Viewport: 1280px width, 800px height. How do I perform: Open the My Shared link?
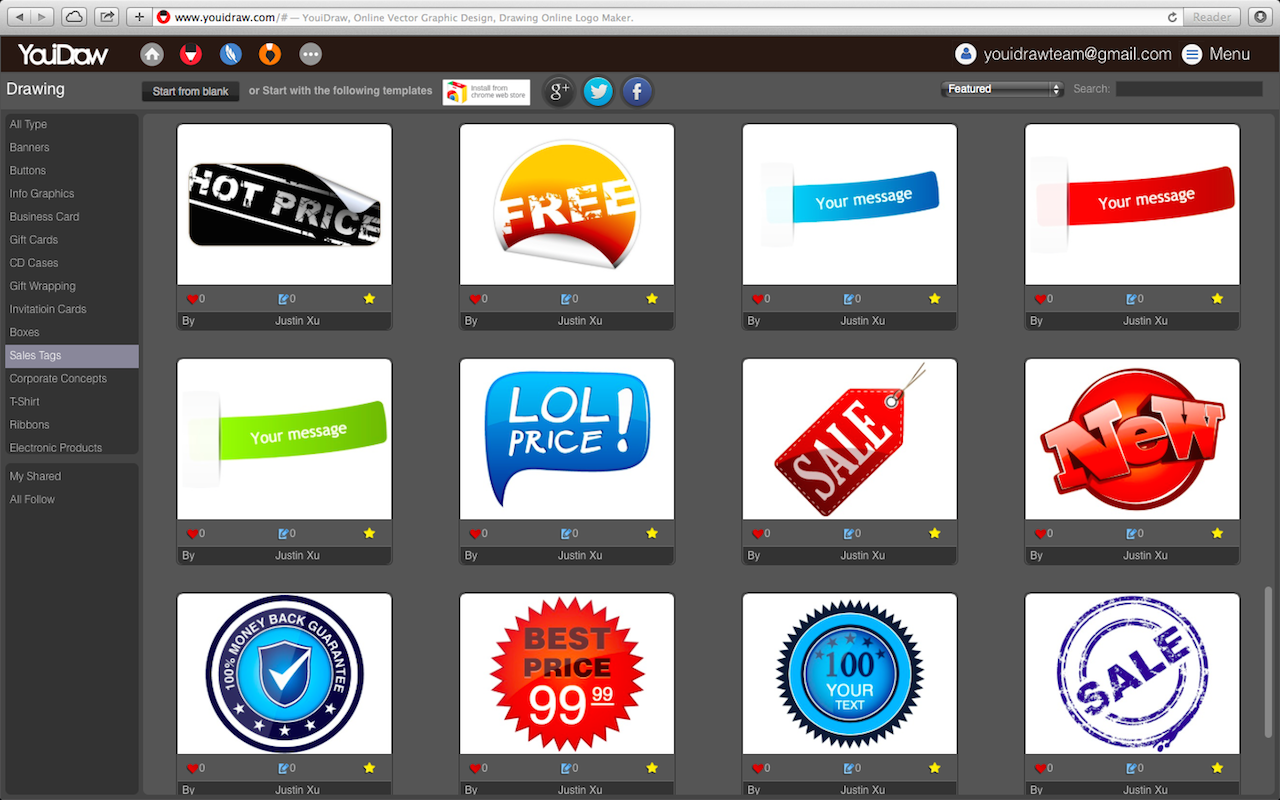tap(35, 475)
